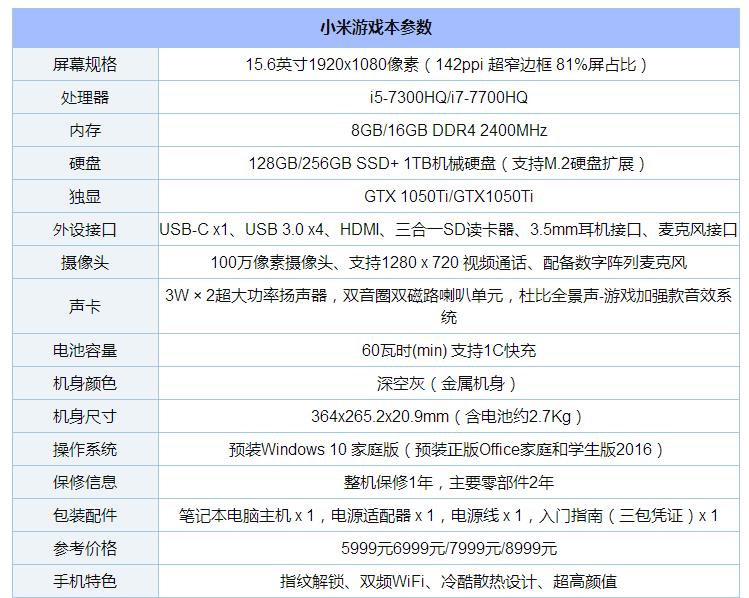Click the 100万像素摄像头 description cell
Image resolution: width=749 pixels, height=598 pixels.
coord(449,262)
